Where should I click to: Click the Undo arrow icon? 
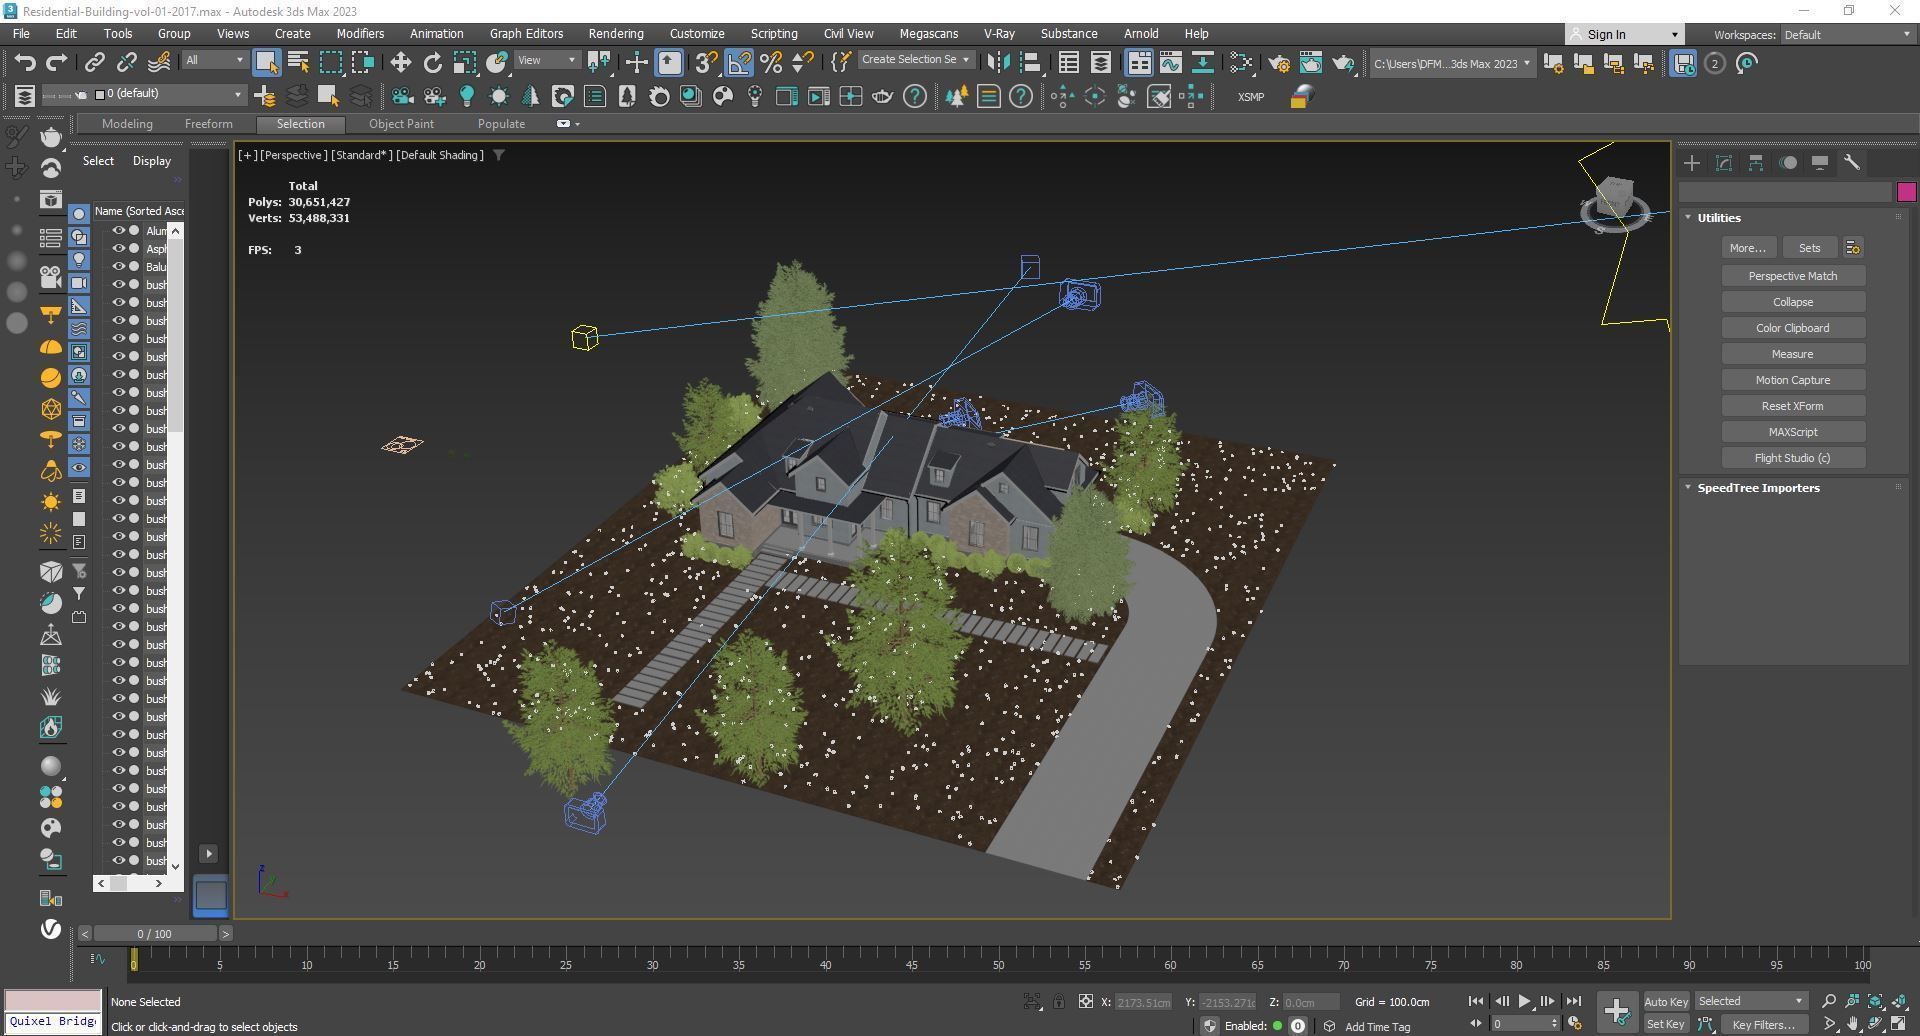25,63
